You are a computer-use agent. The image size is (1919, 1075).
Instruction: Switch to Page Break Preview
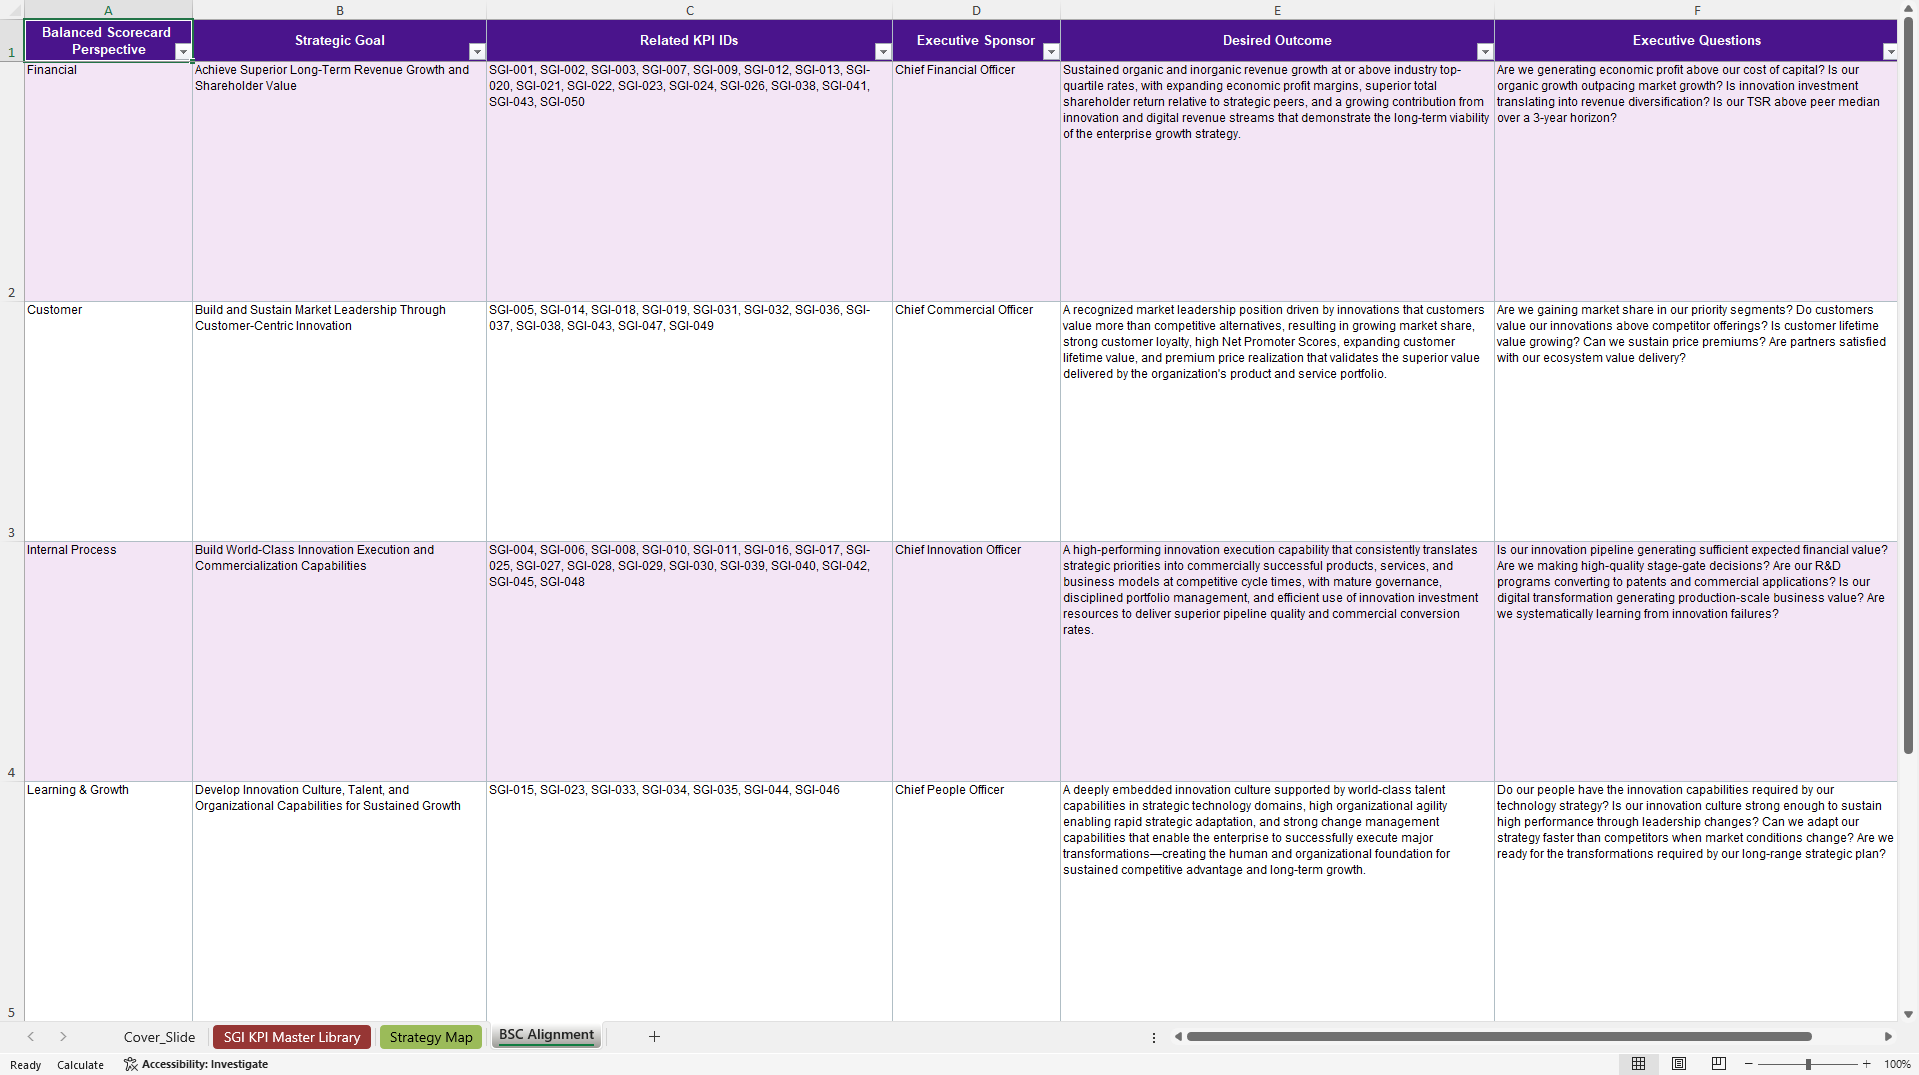coord(1719,1064)
